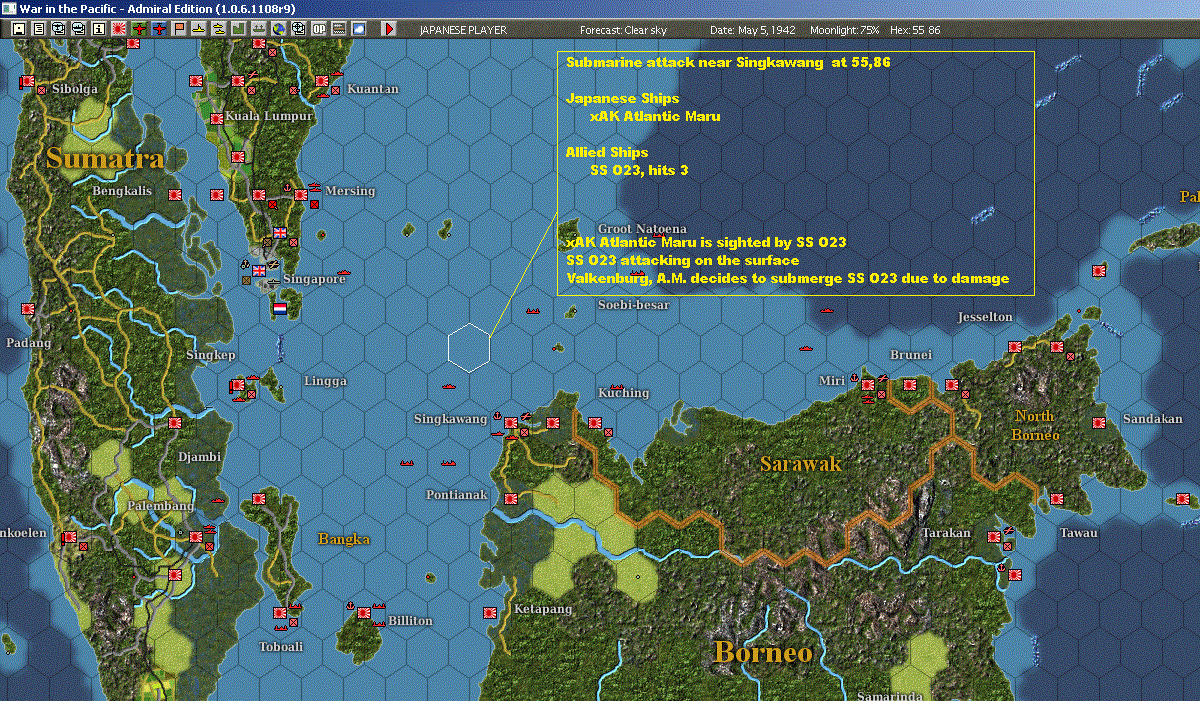Click the British flag marker north of Singapore
Viewport: 1200px width, 701px height.
[x=280, y=234]
